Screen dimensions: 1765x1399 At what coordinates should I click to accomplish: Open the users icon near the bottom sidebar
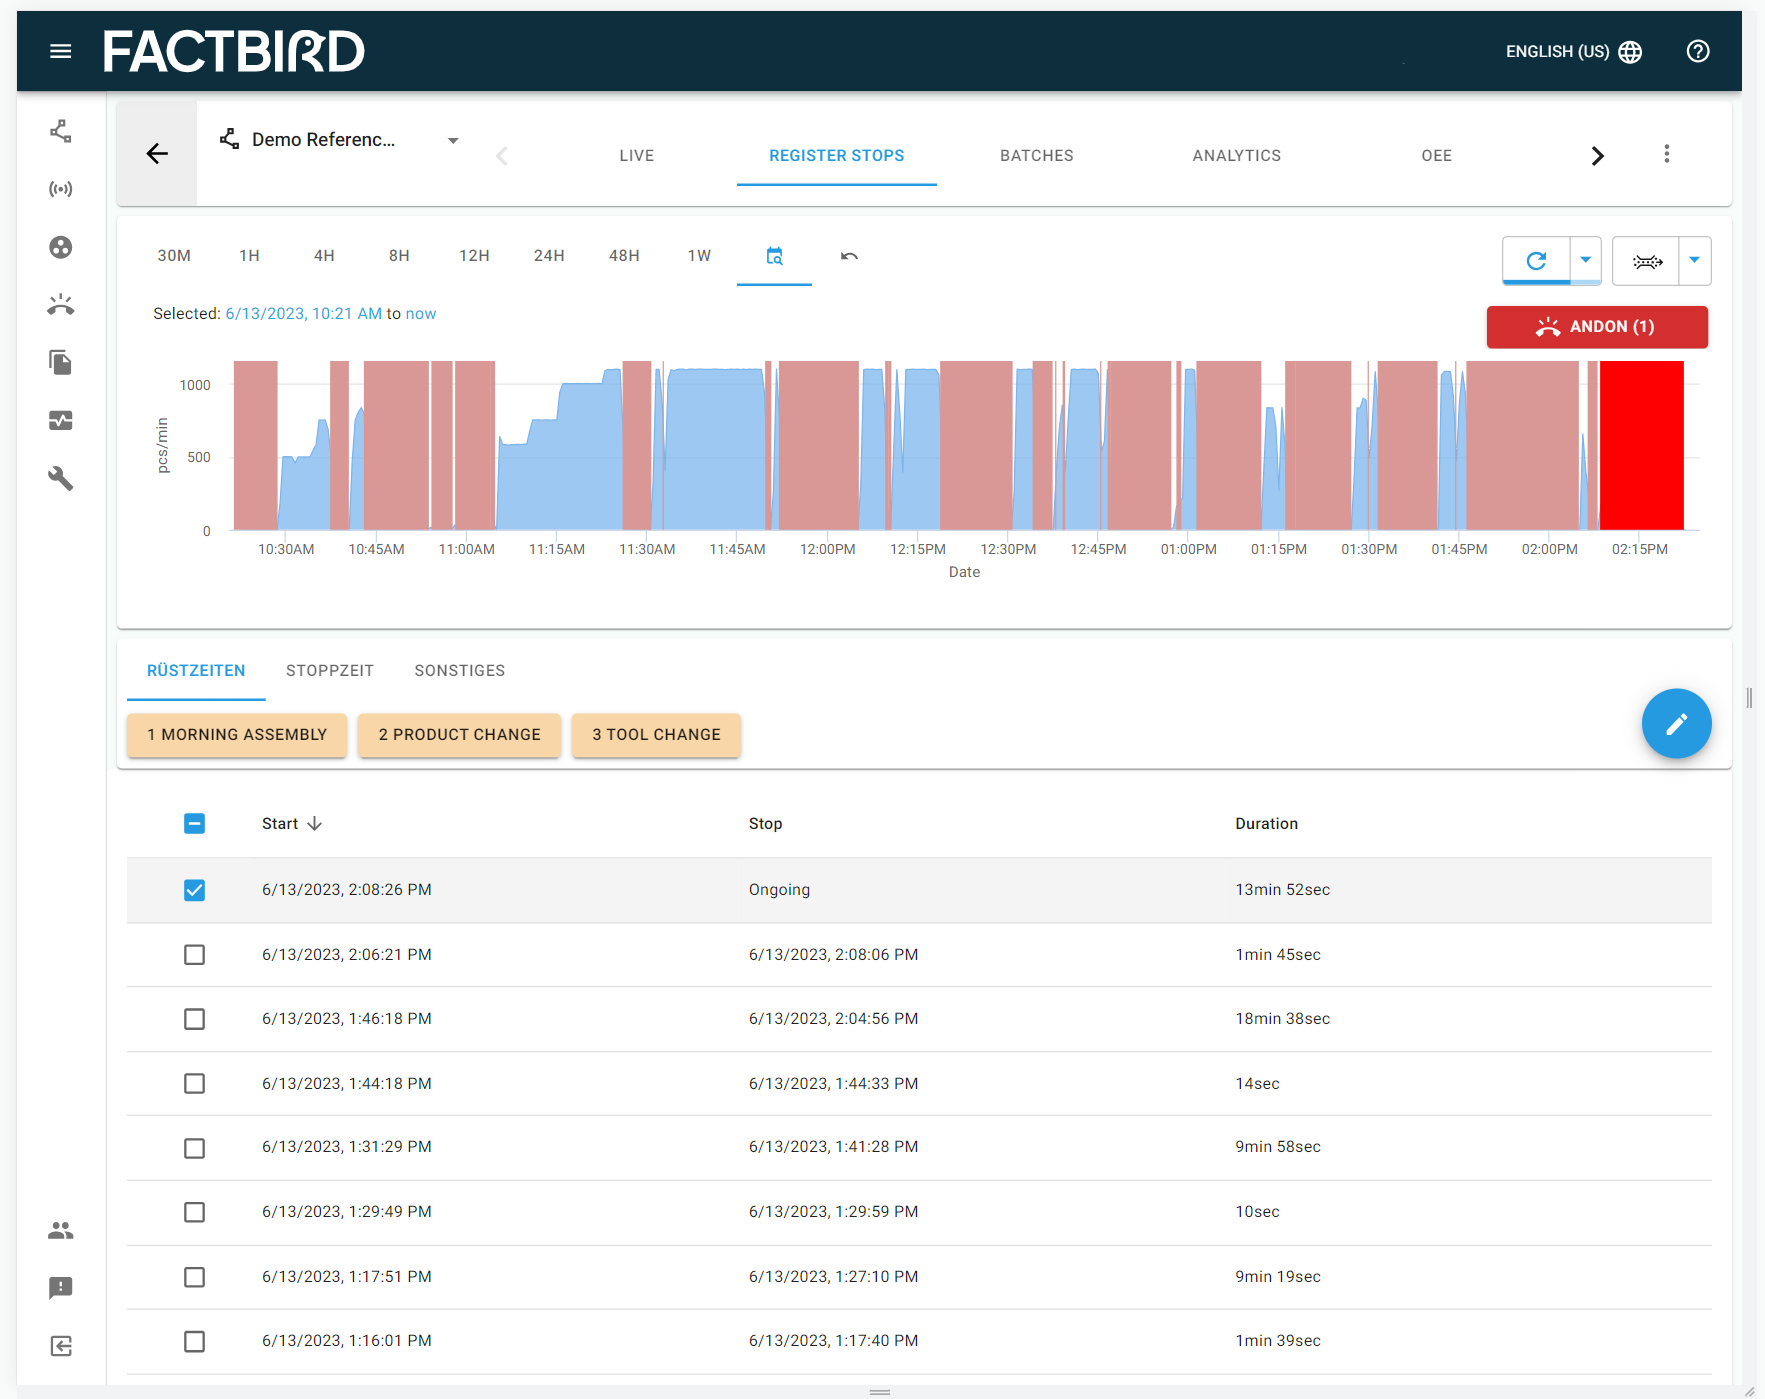[61, 1230]
